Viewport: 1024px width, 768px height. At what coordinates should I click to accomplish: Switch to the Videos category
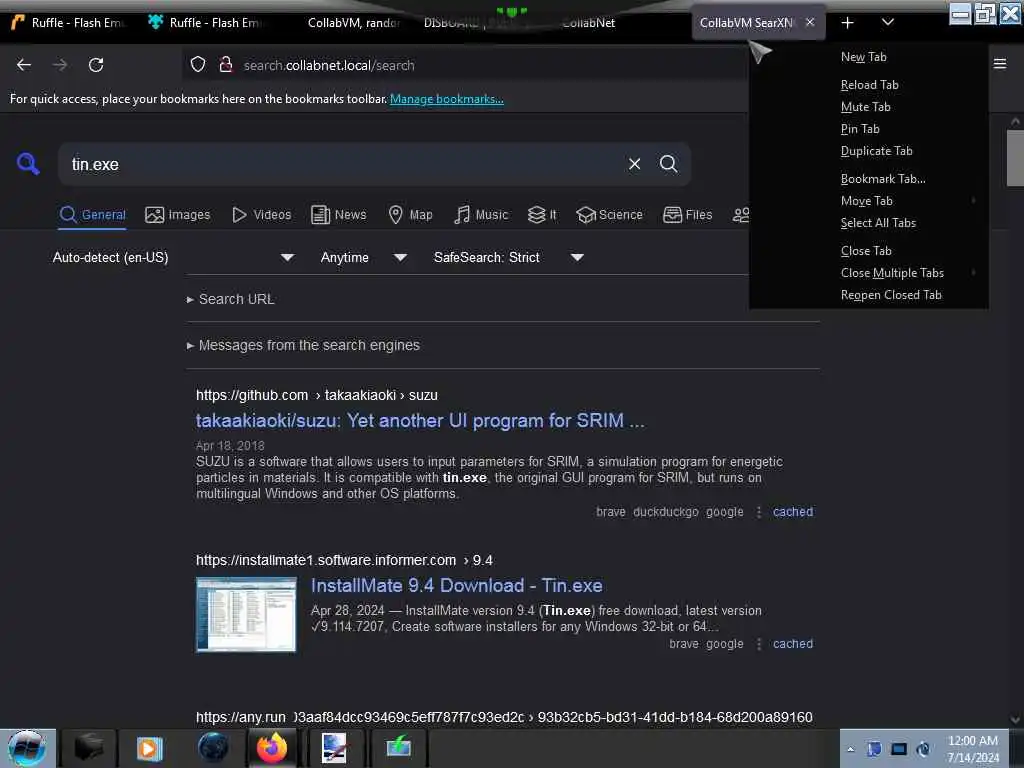[x=261, y=215]
